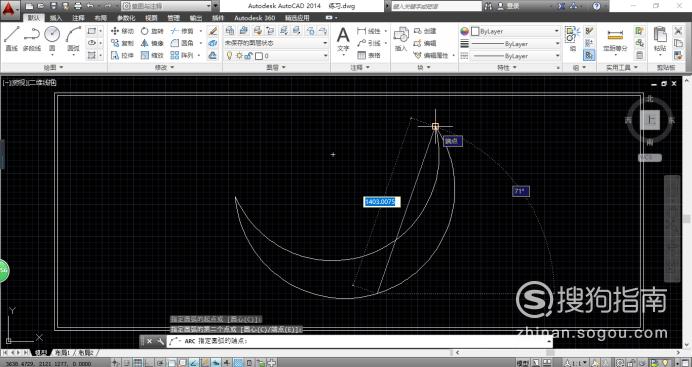
Task: Open the layer name dropdown showing 0
Action: (292, 56)
